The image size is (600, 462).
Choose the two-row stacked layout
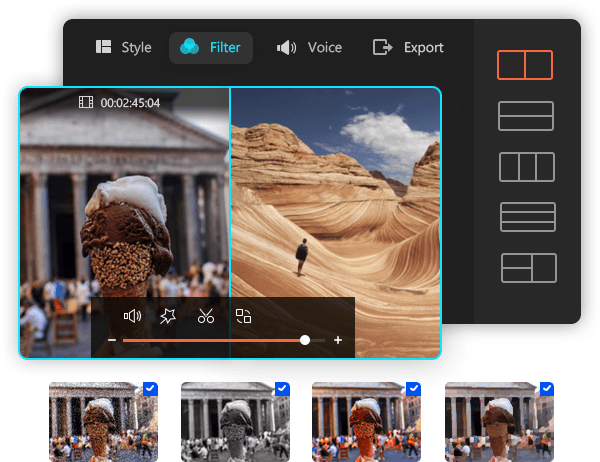point(526,116)
